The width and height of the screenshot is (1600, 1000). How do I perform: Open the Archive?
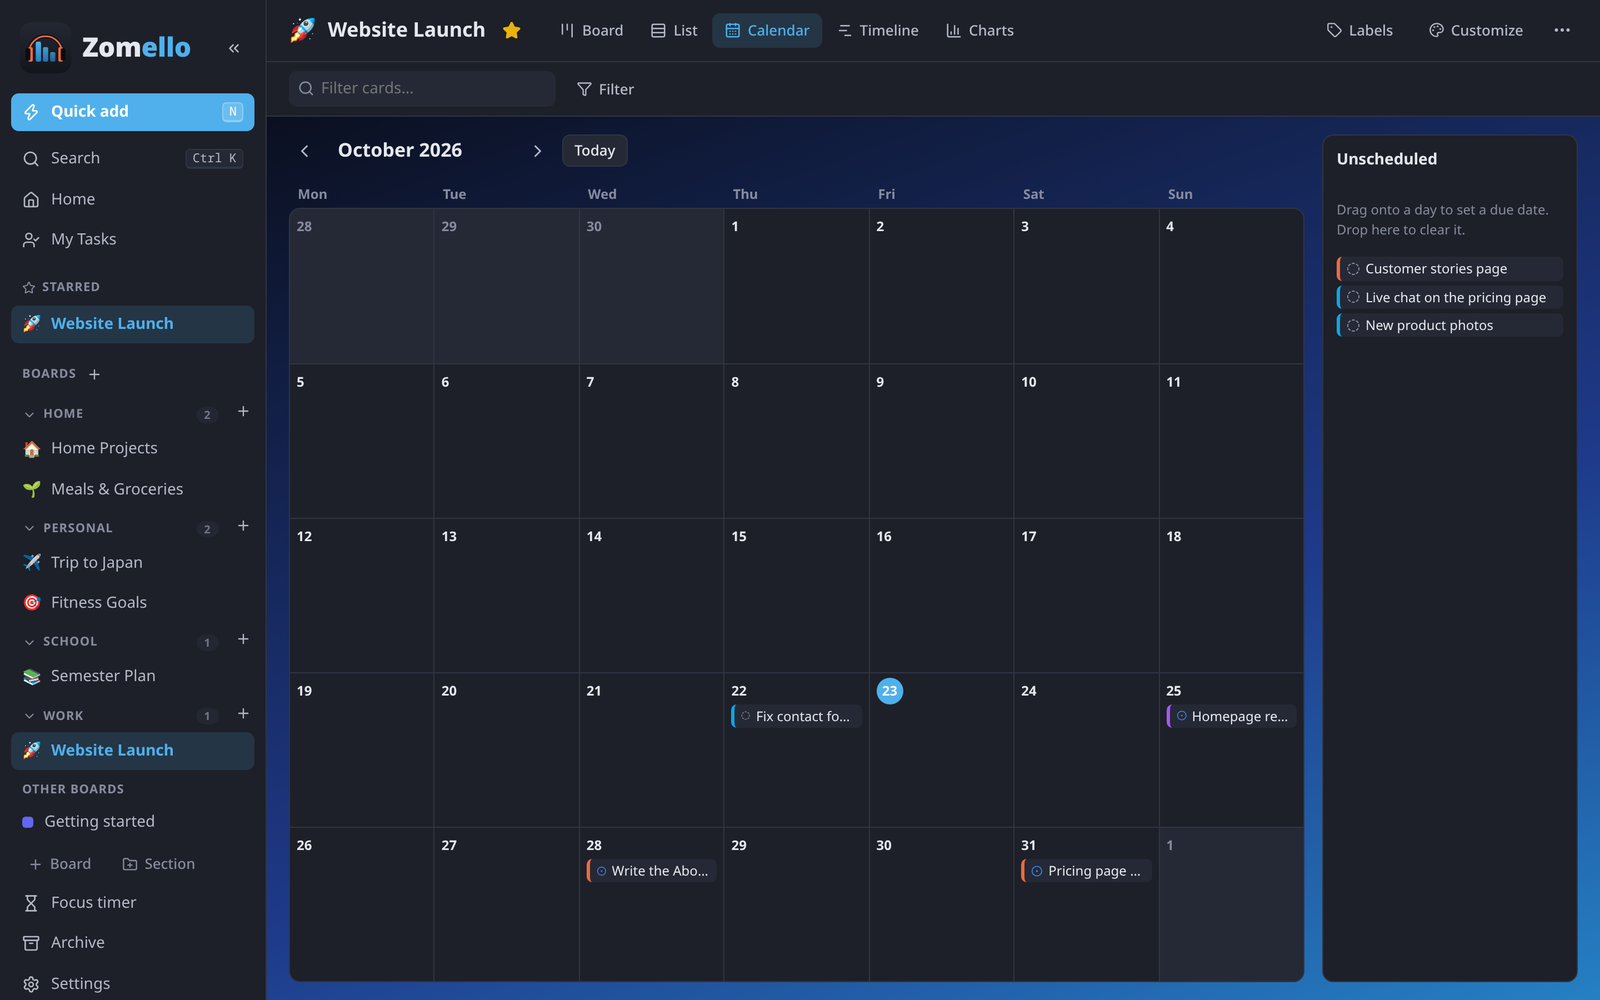(x=133, y=942)
